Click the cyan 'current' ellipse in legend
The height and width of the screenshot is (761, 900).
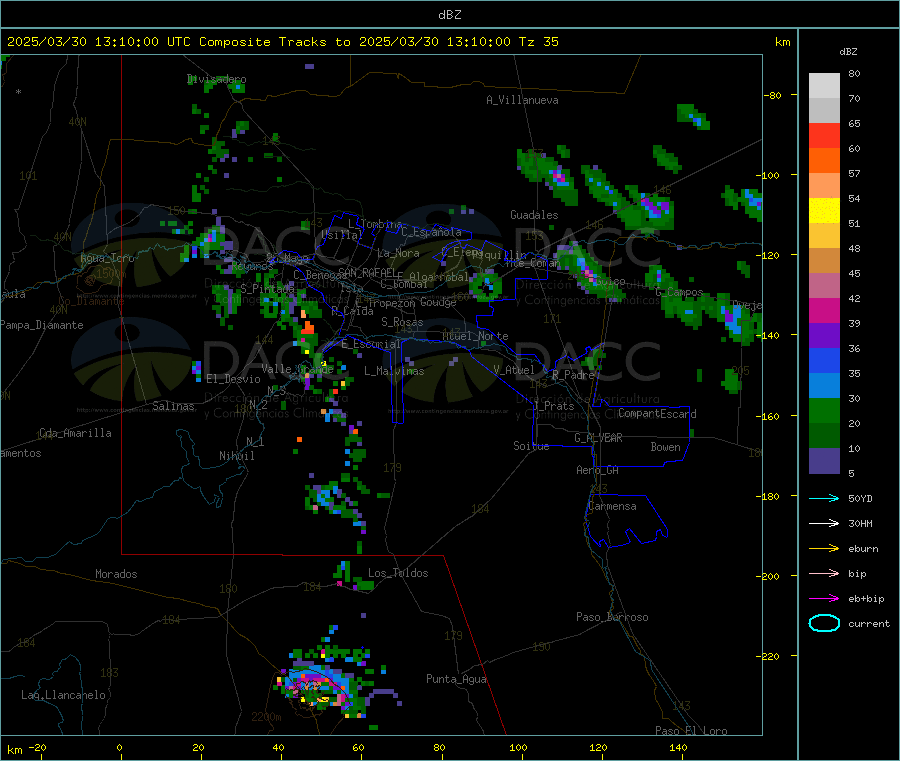point(824,623)
